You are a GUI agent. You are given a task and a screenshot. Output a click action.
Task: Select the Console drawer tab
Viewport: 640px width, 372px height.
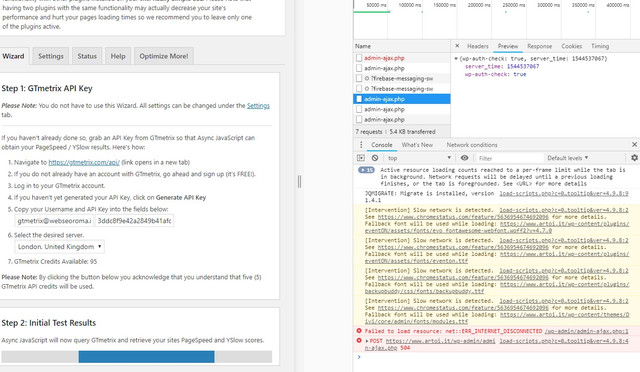382,145
